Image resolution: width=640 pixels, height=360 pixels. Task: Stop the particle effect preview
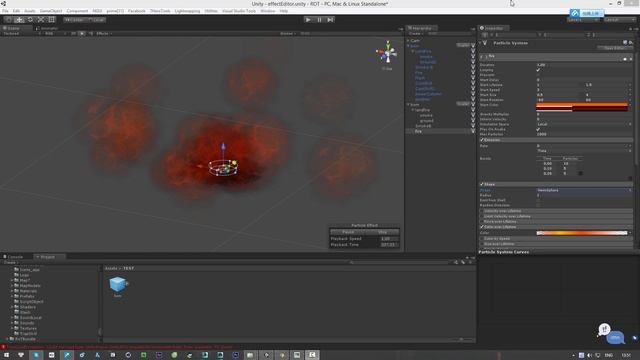382,232
